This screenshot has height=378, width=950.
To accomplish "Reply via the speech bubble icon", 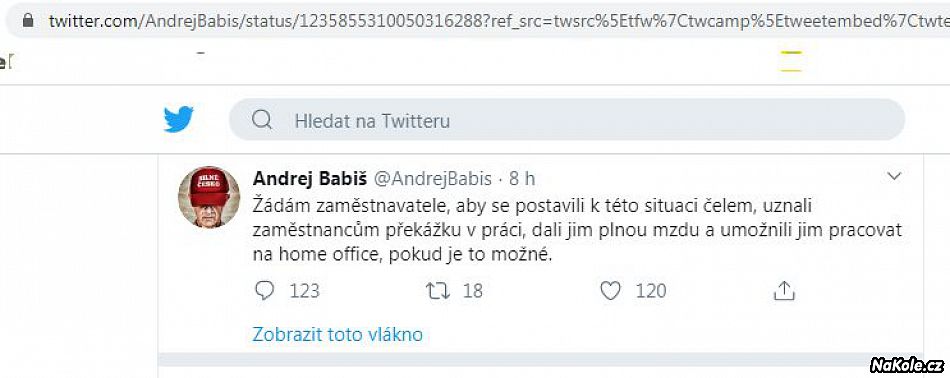I will (264, 291).
